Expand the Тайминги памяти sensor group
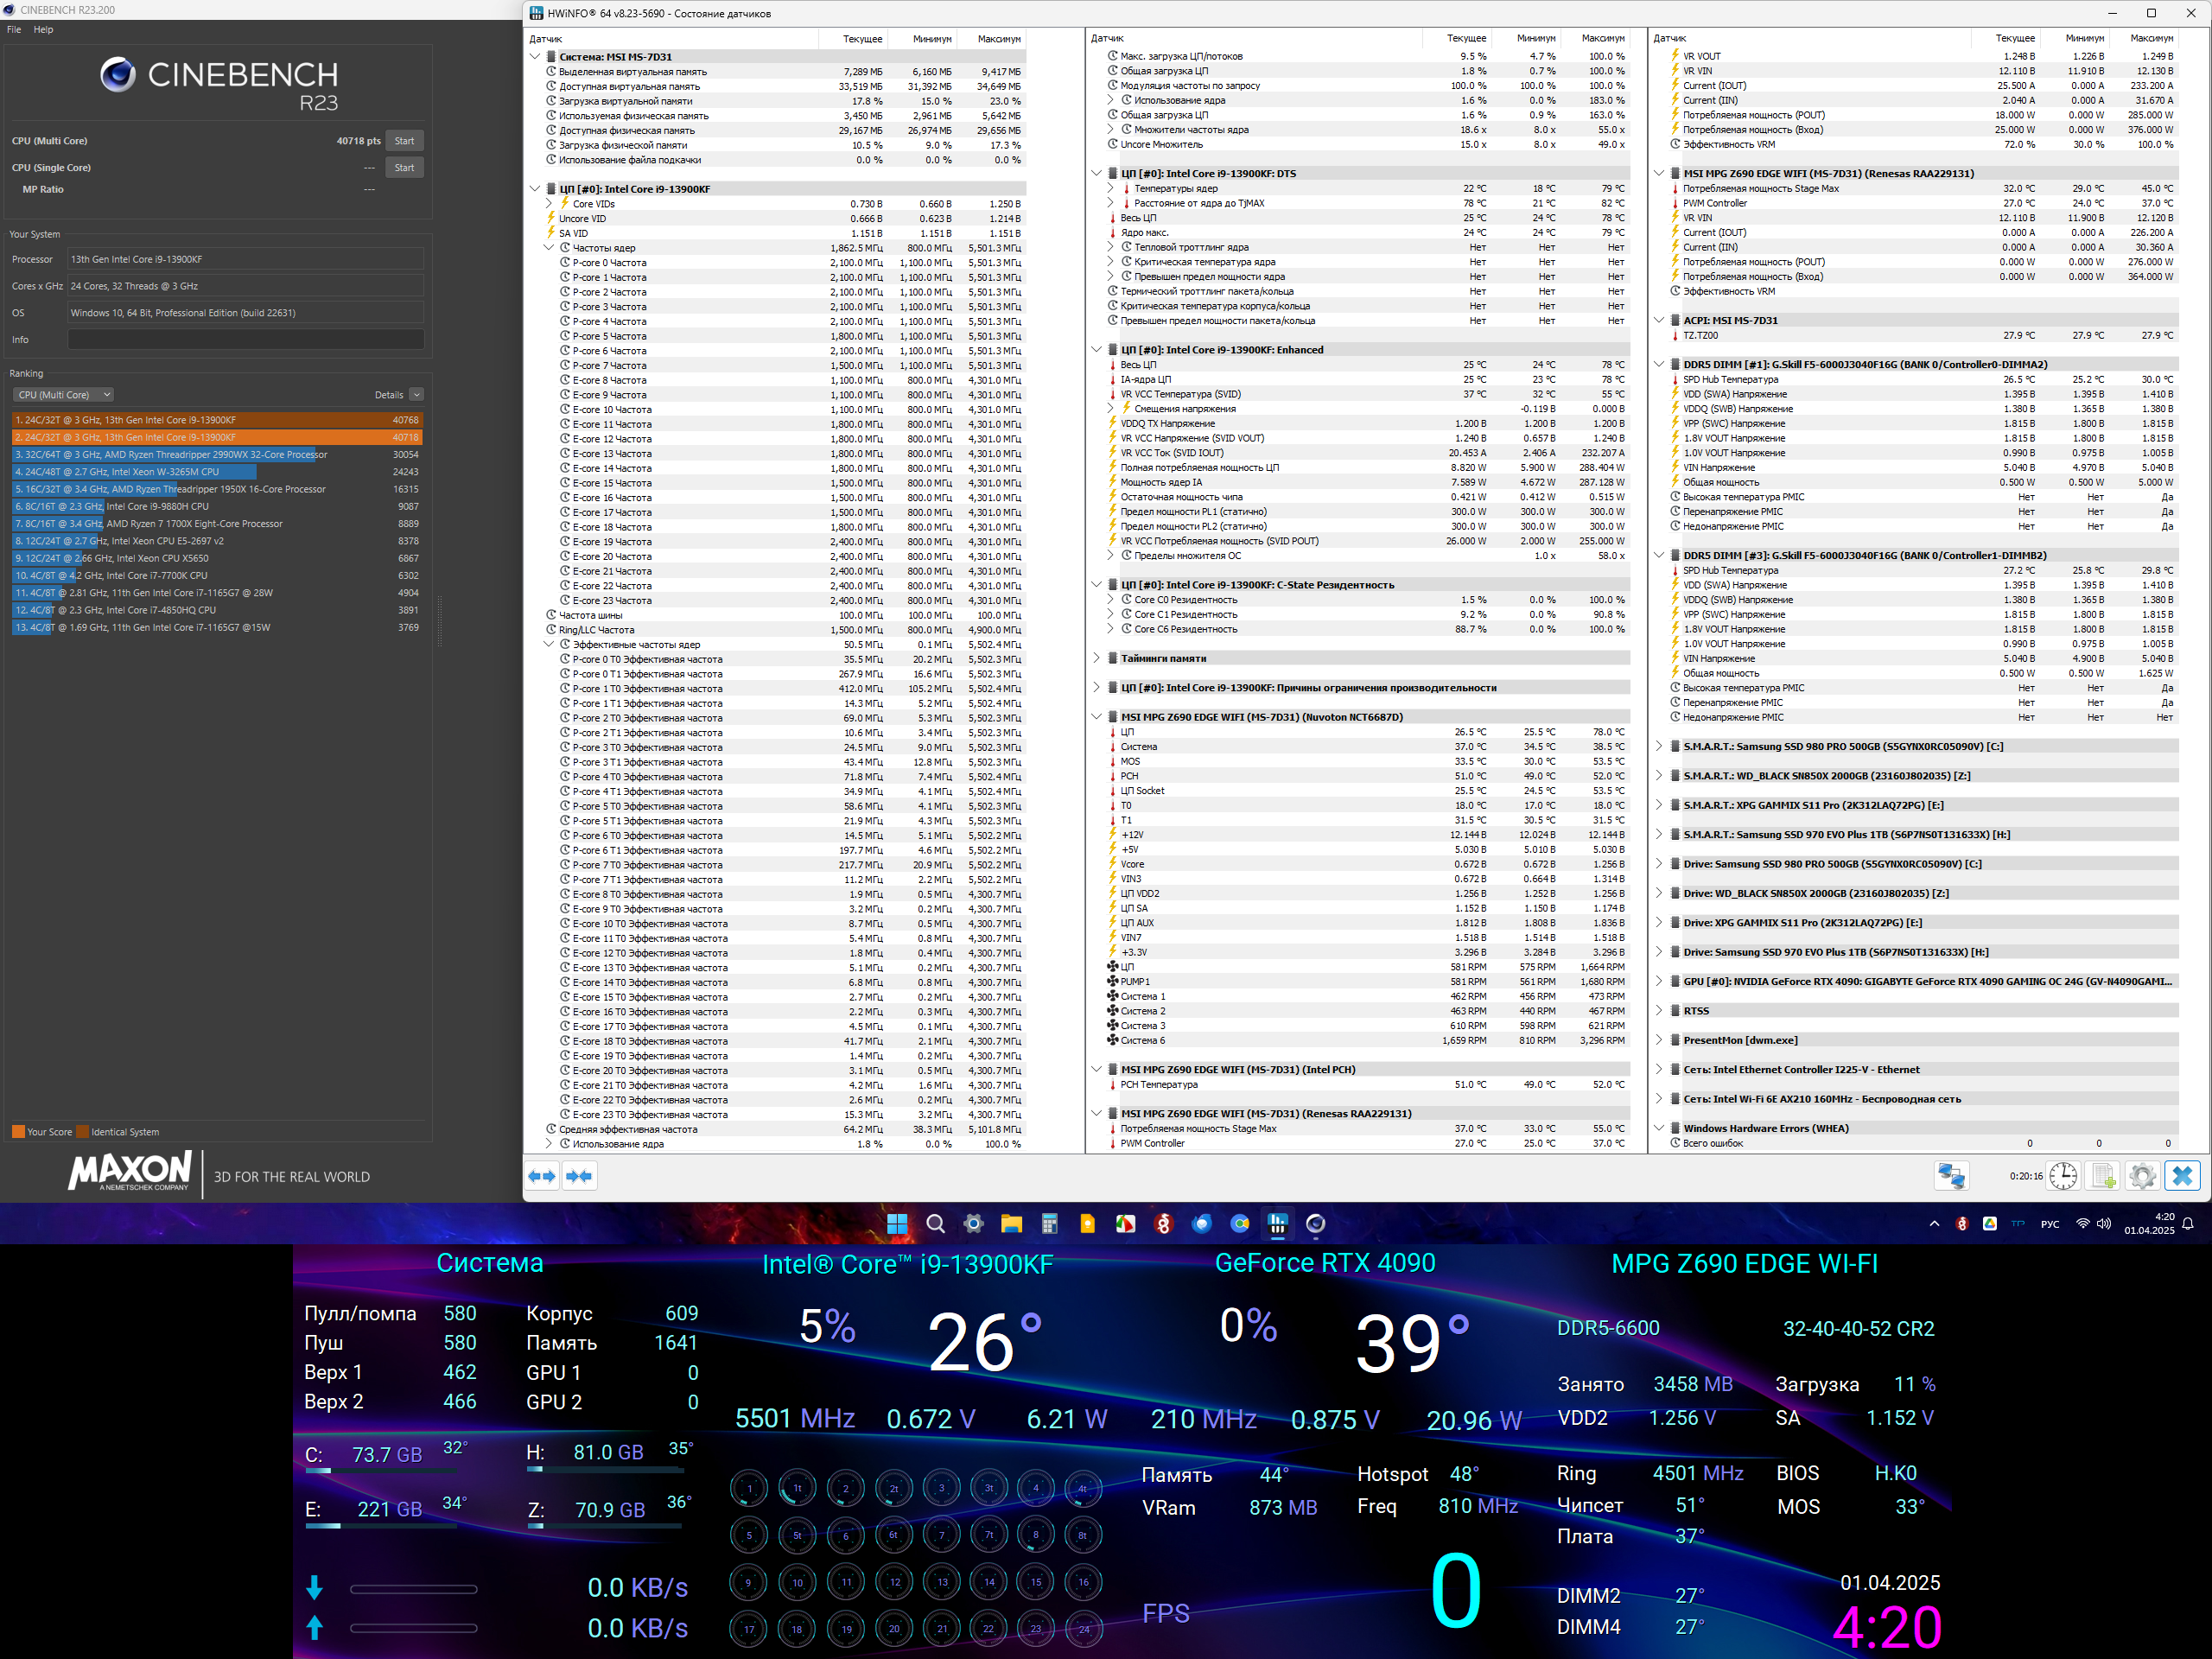The image size is (2212, 1659). pos(1097,658)
